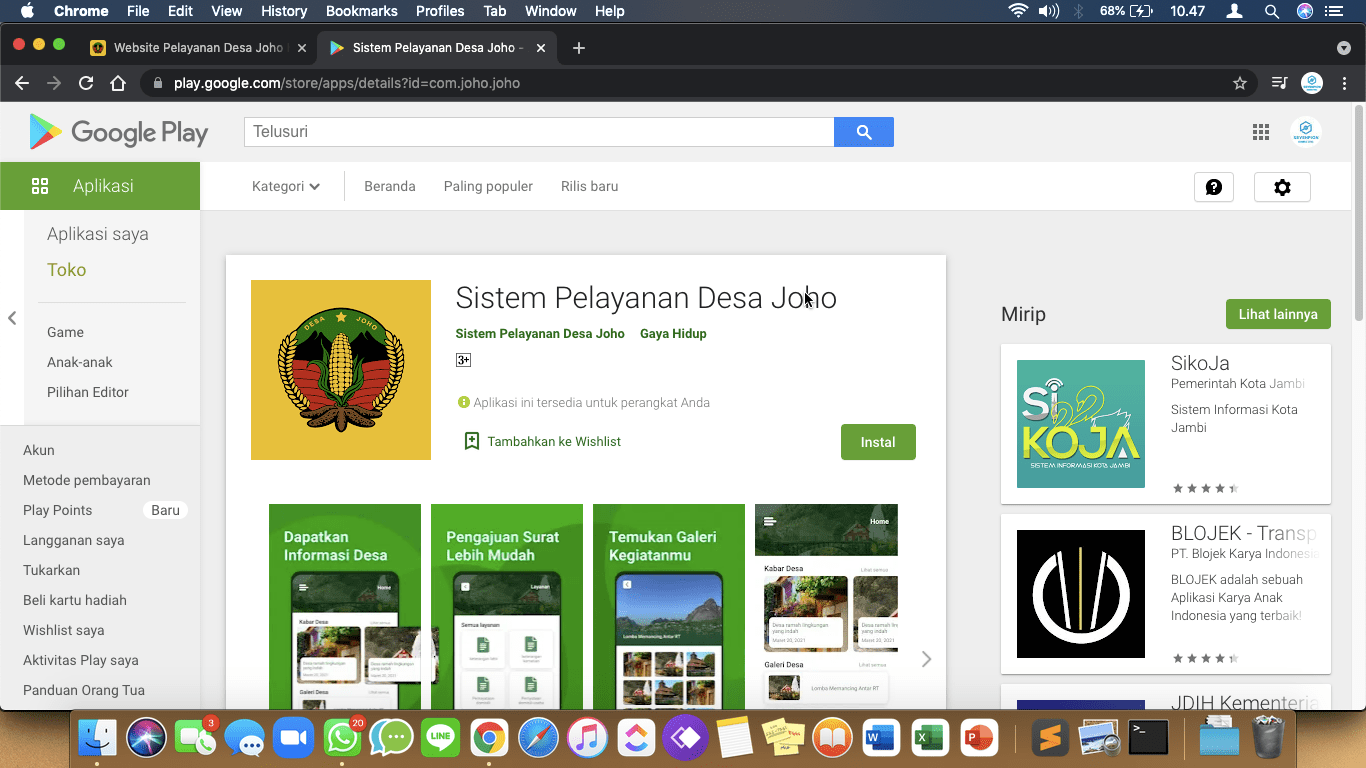The width and height of the screenshot is (1366, 768).
Task: Open the Game category in sidebar
Action: click(66, 332)
